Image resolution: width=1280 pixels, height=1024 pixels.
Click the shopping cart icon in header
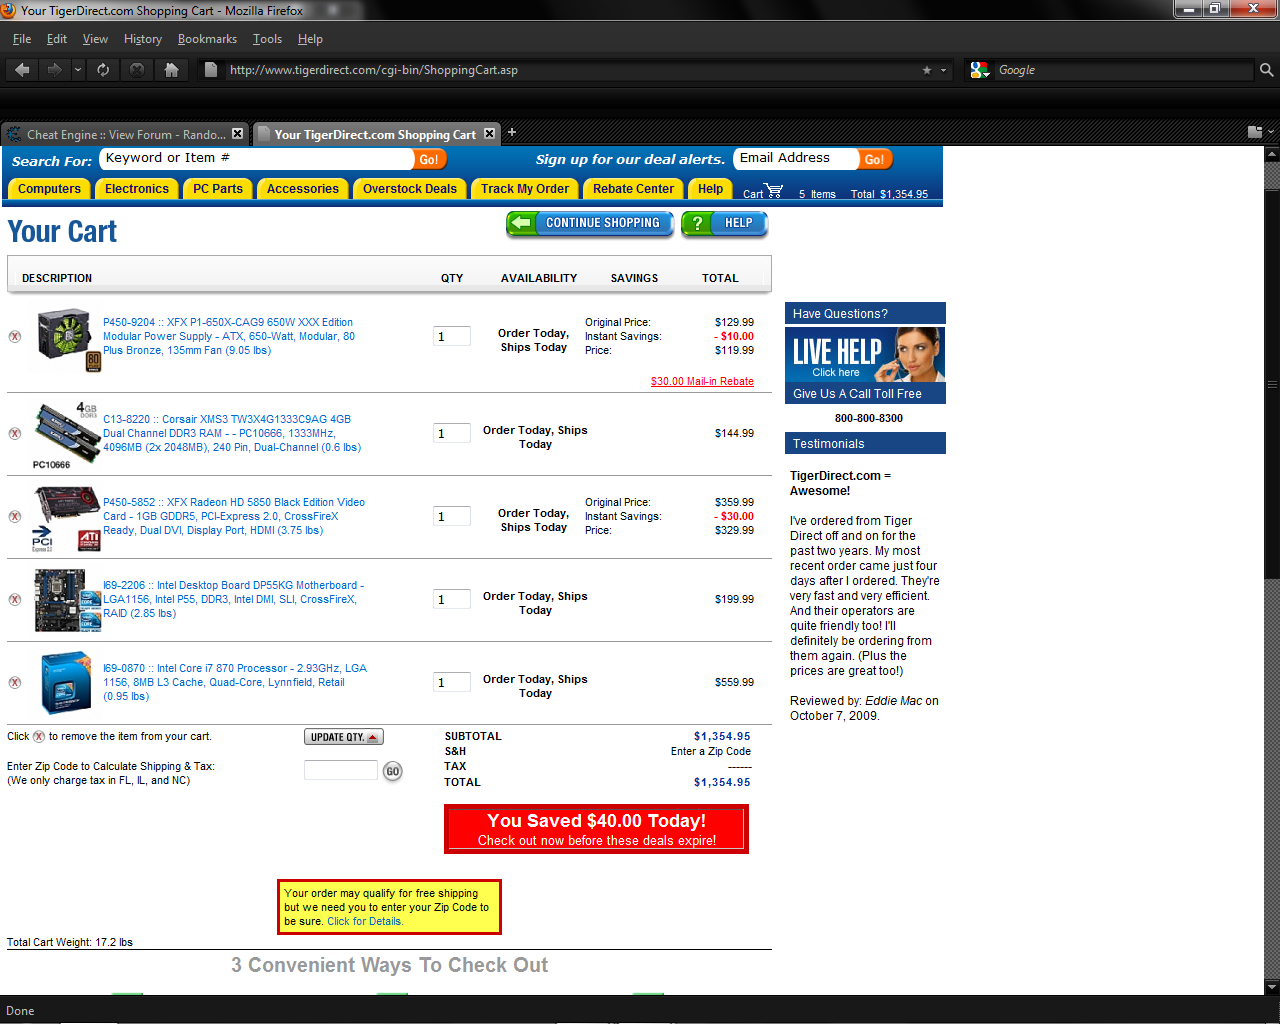[x=774, y=190]
